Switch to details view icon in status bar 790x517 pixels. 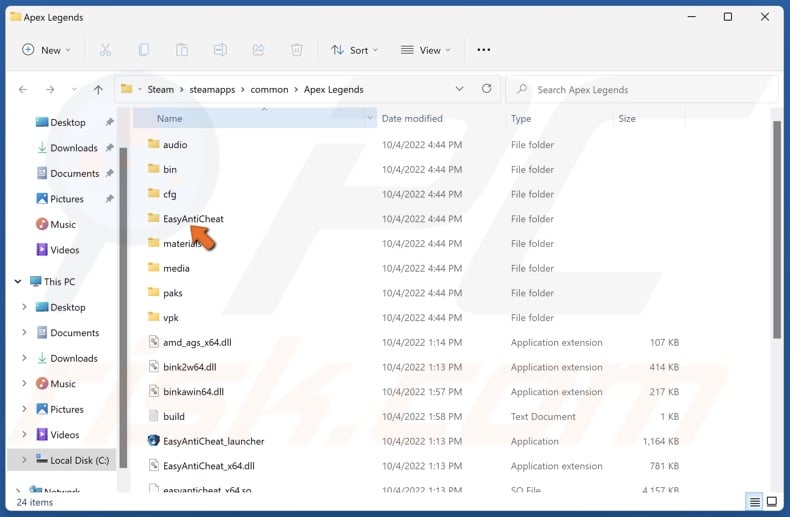point(755,501)
